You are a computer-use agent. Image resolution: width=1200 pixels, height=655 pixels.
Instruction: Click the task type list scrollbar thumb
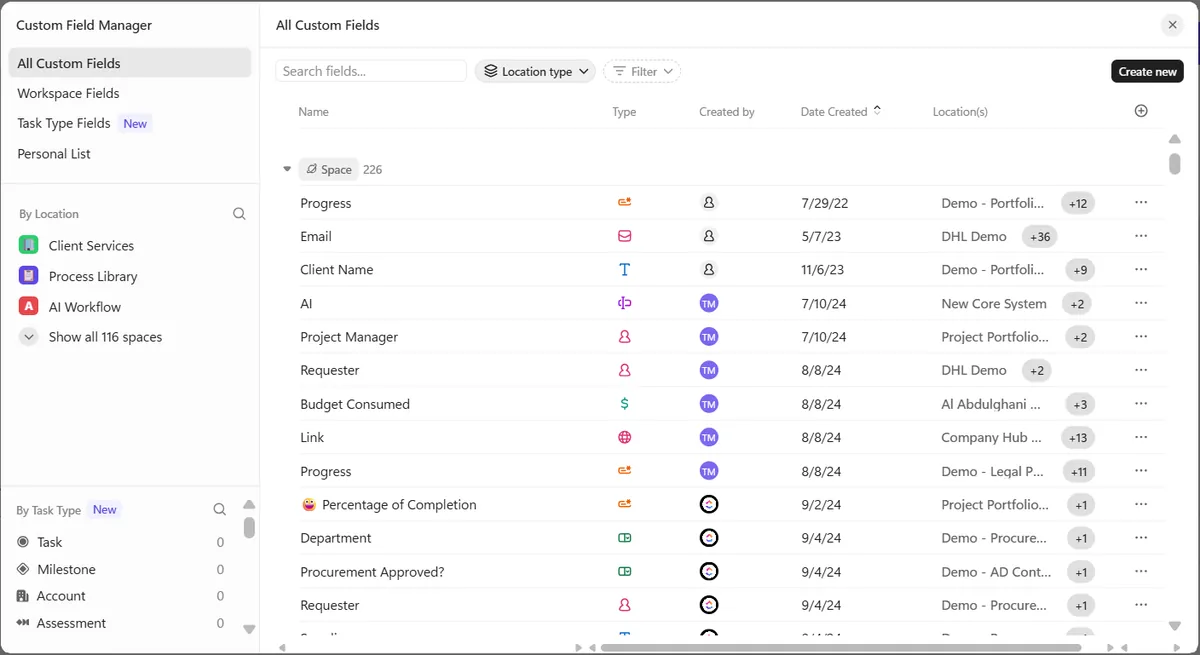(249, 527)
